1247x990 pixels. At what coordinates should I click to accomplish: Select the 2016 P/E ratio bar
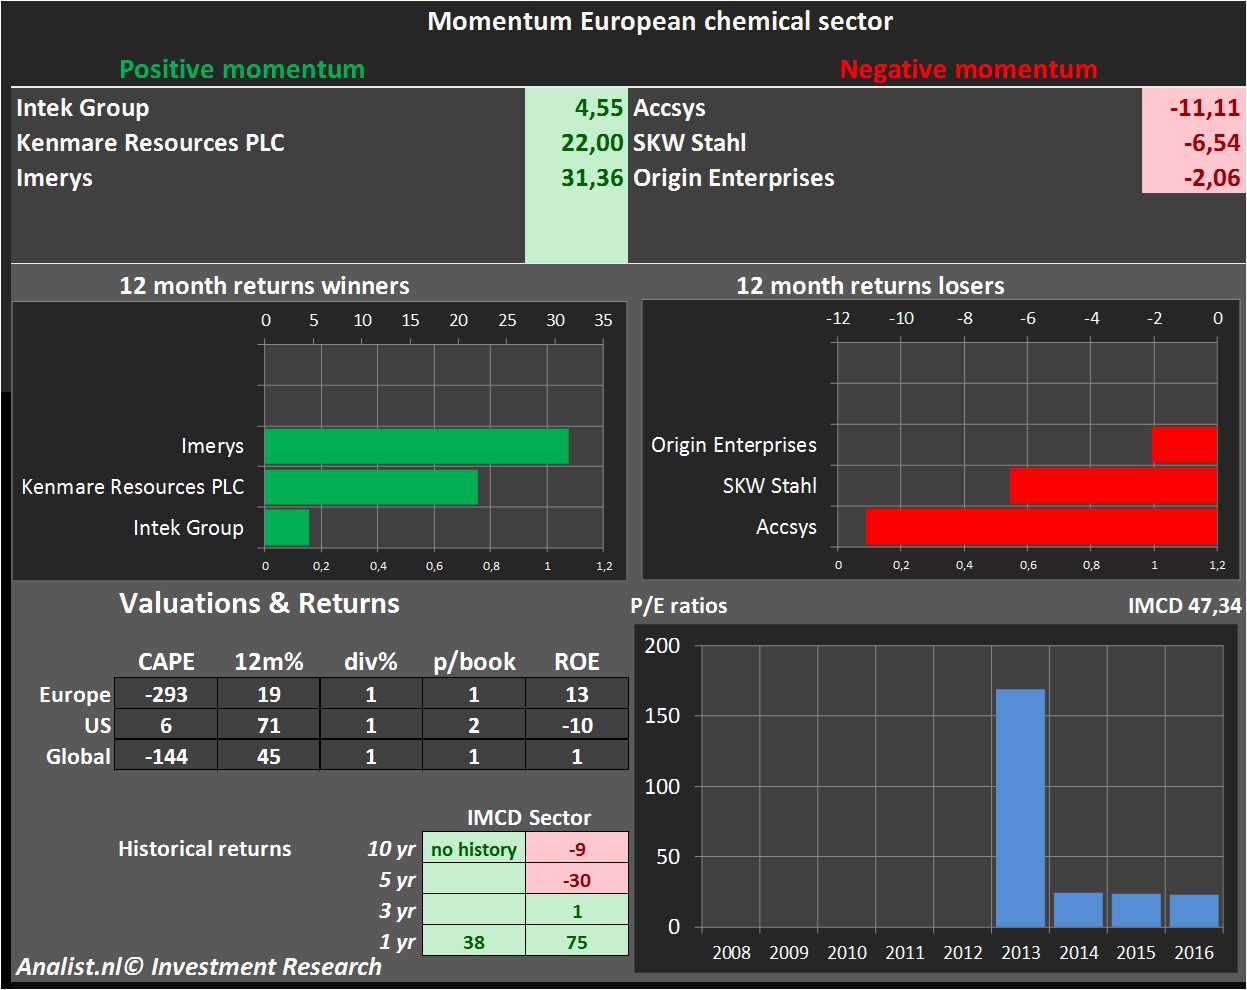1194,911
